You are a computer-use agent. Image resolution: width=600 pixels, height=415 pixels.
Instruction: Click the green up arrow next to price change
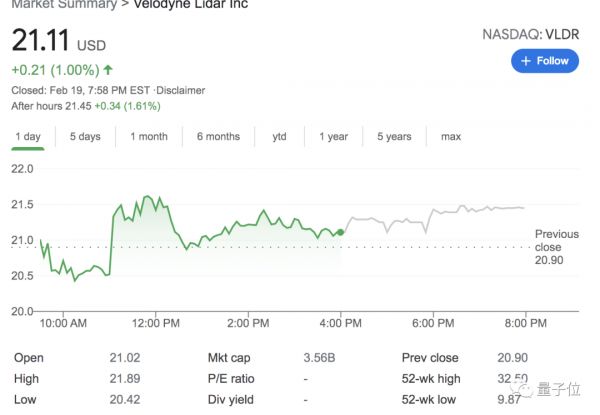tap(108, 70)
